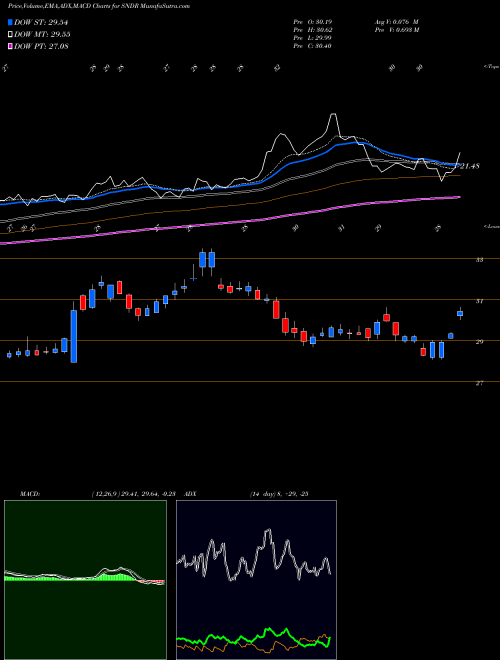The image size is (500, 660).
Task: Click the 'Pre V: 0.693 M' value
Action: click(396, 30)
